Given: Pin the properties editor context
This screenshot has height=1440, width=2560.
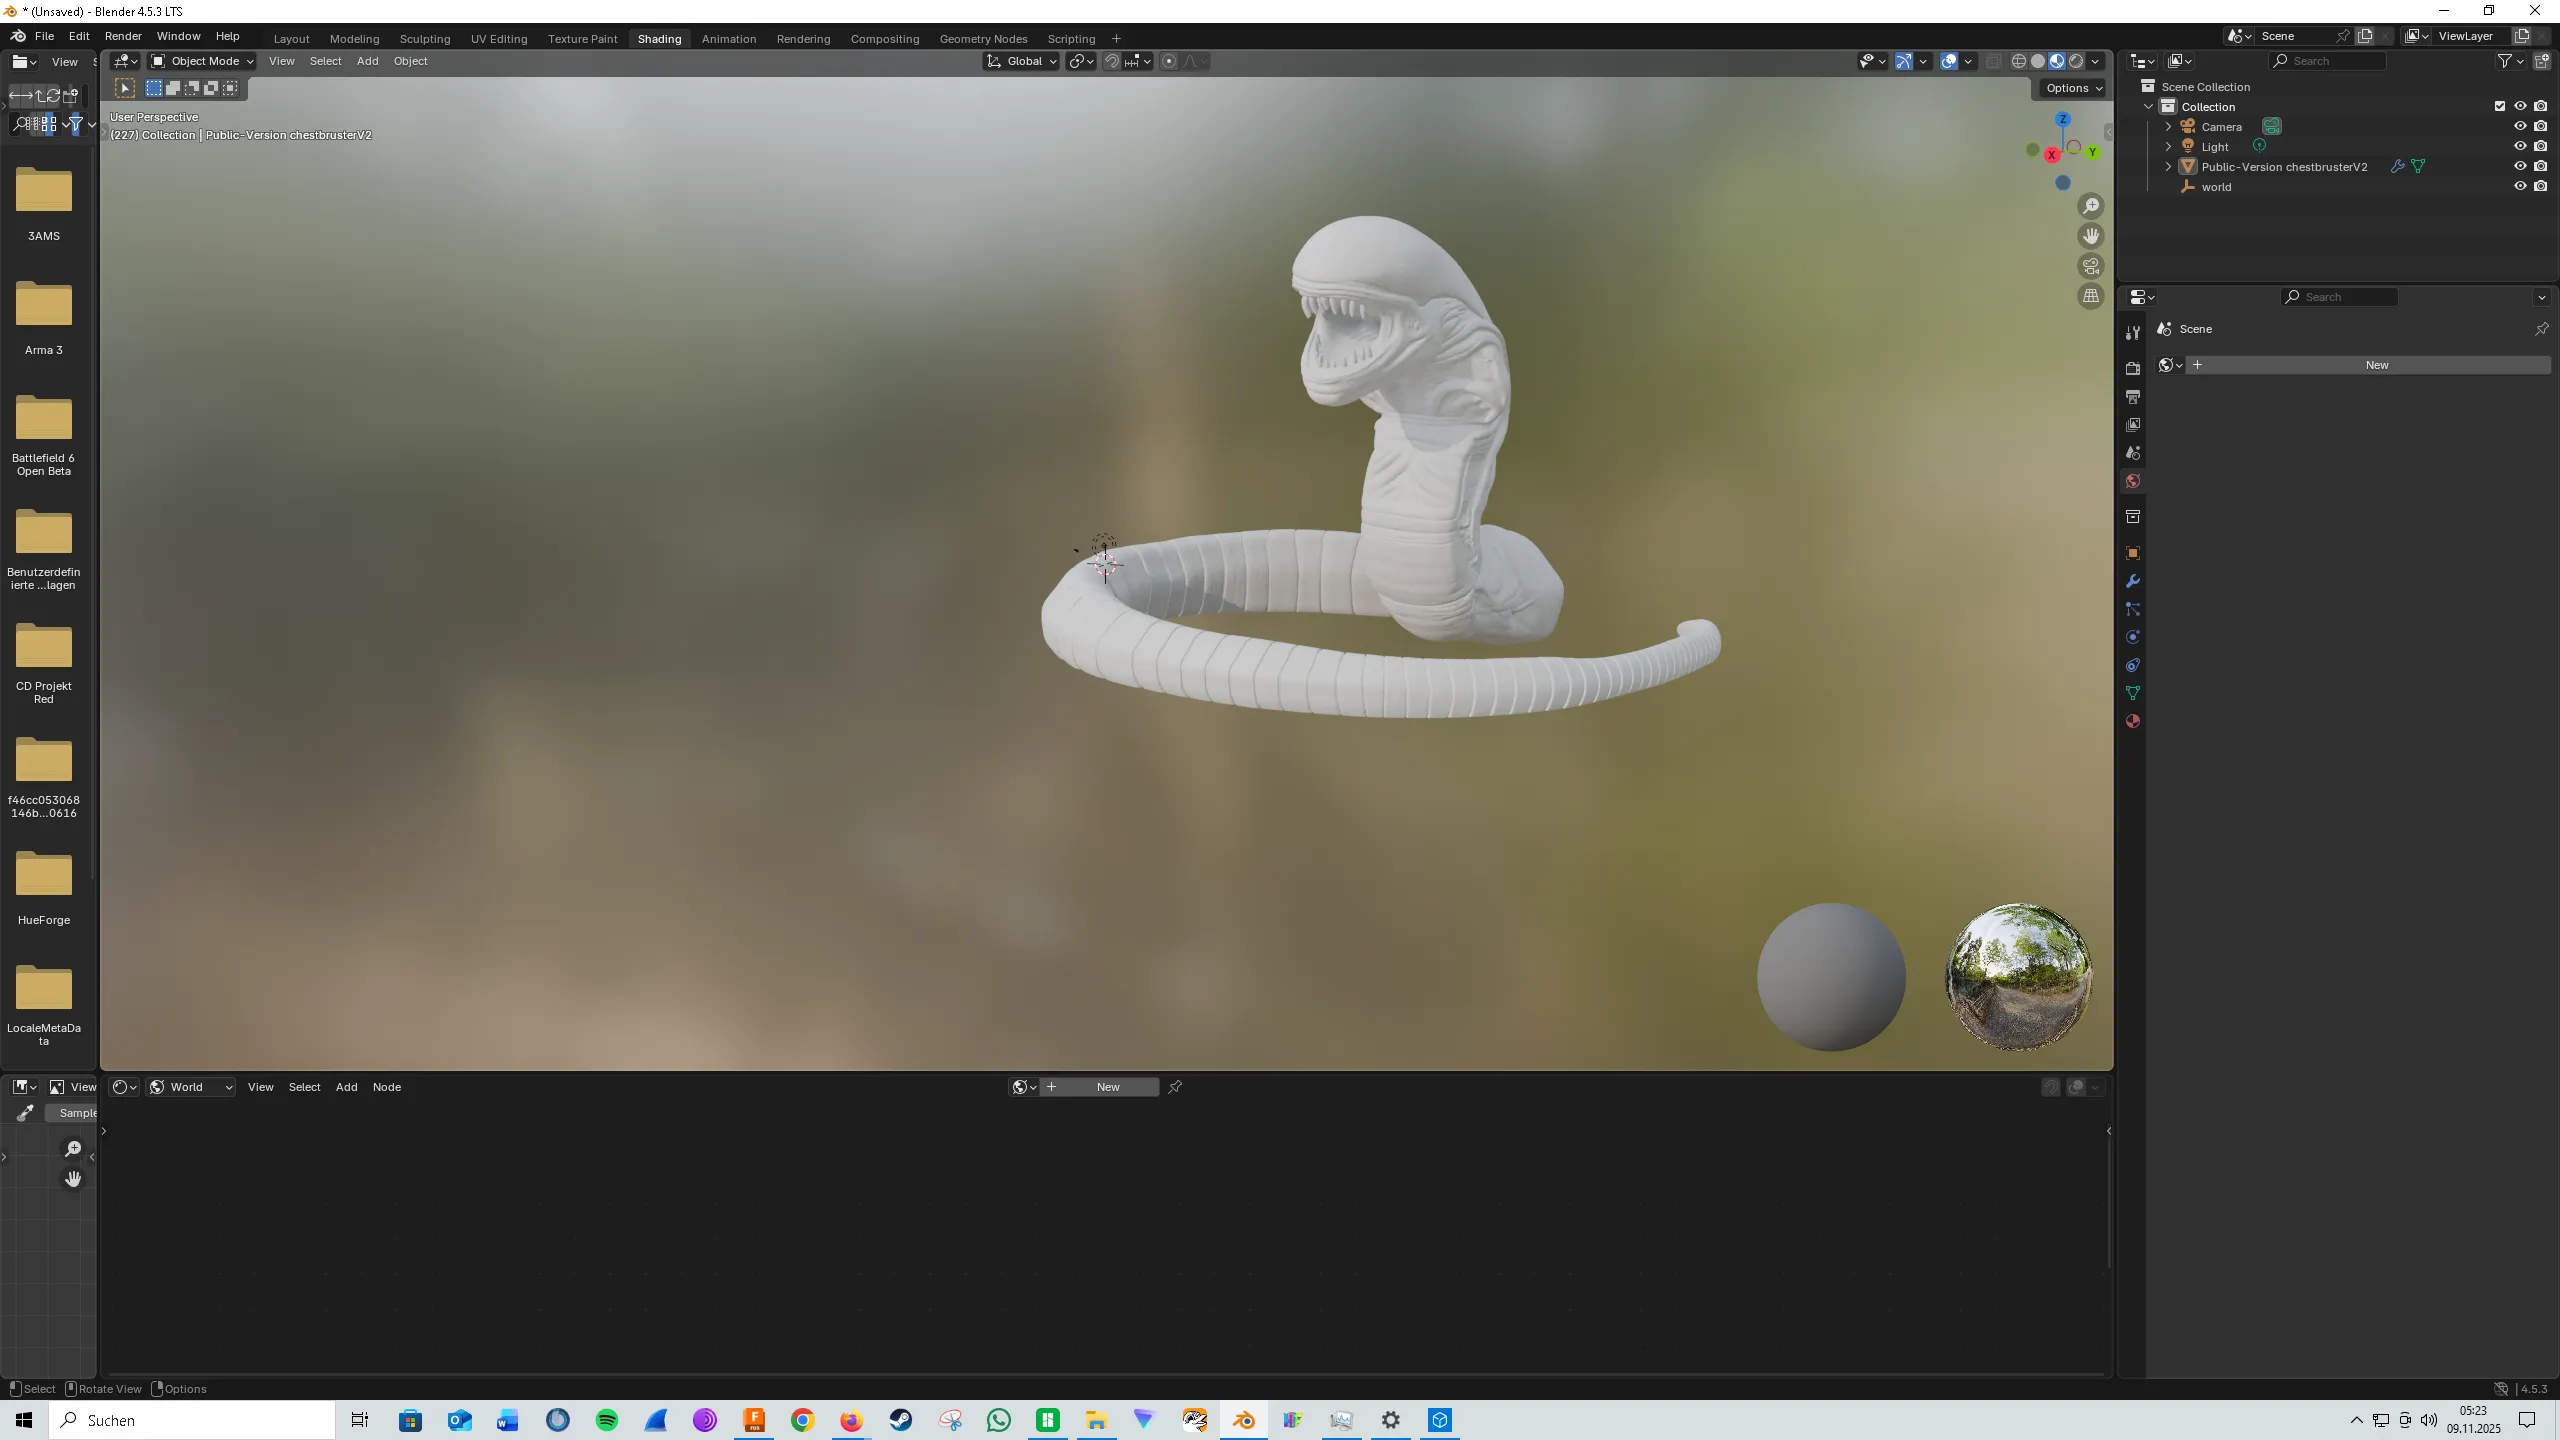Looking at the screenshot, I should click(x=2541, y=329).
